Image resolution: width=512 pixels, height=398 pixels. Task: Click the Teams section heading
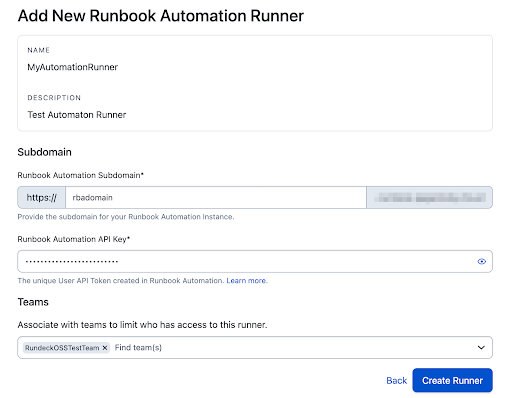33,302
